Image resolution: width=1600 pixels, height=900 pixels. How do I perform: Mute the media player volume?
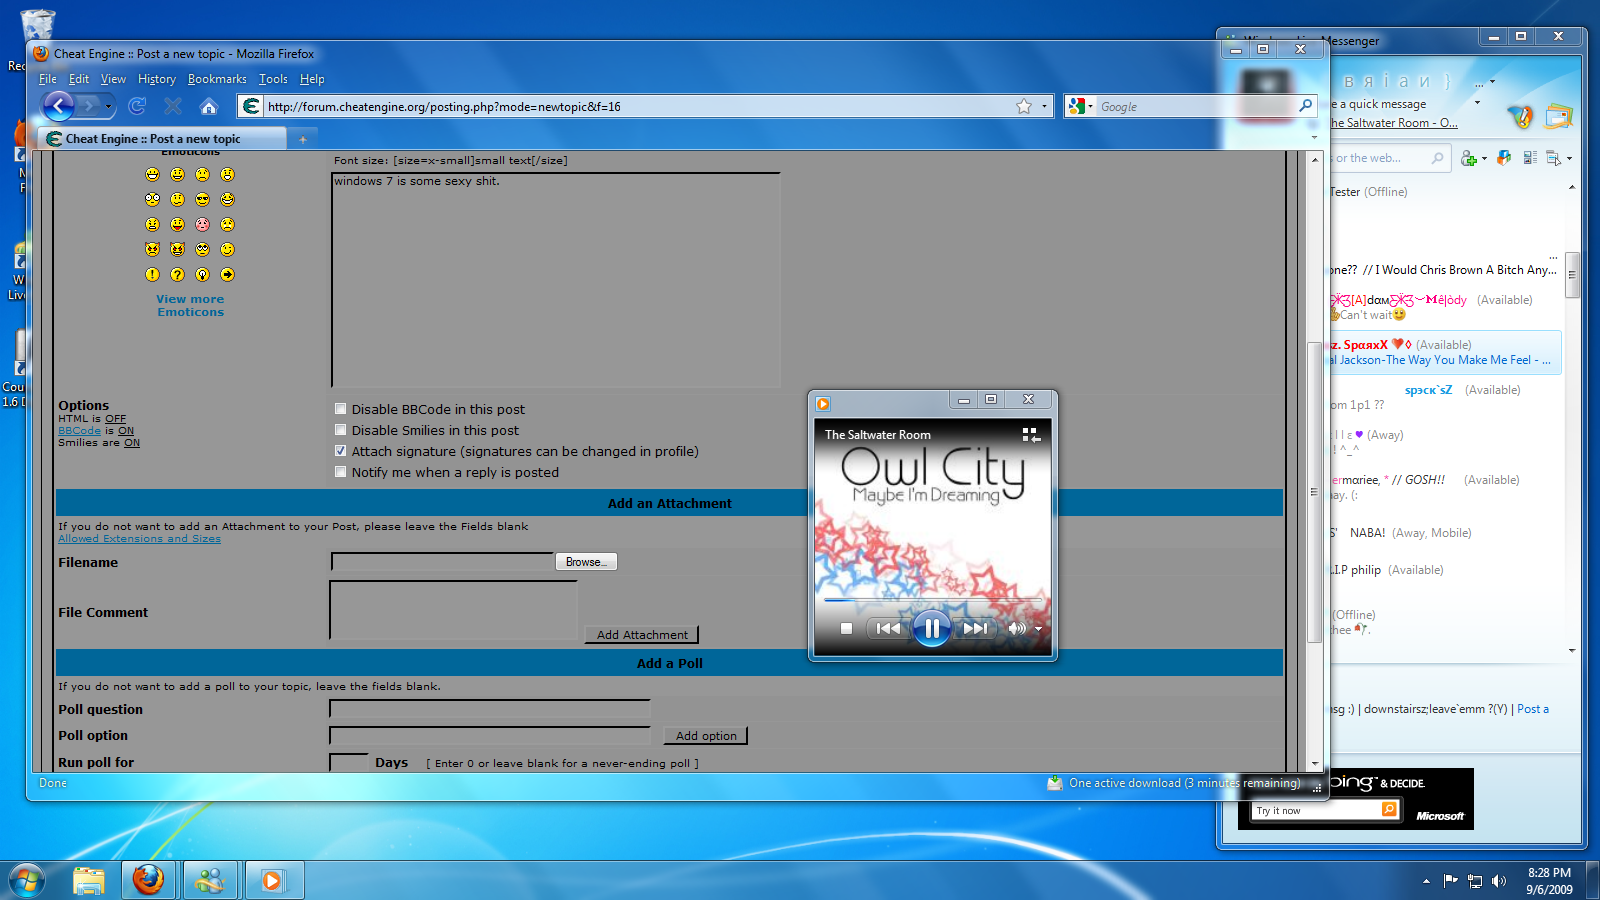(x=1016, y=628)
